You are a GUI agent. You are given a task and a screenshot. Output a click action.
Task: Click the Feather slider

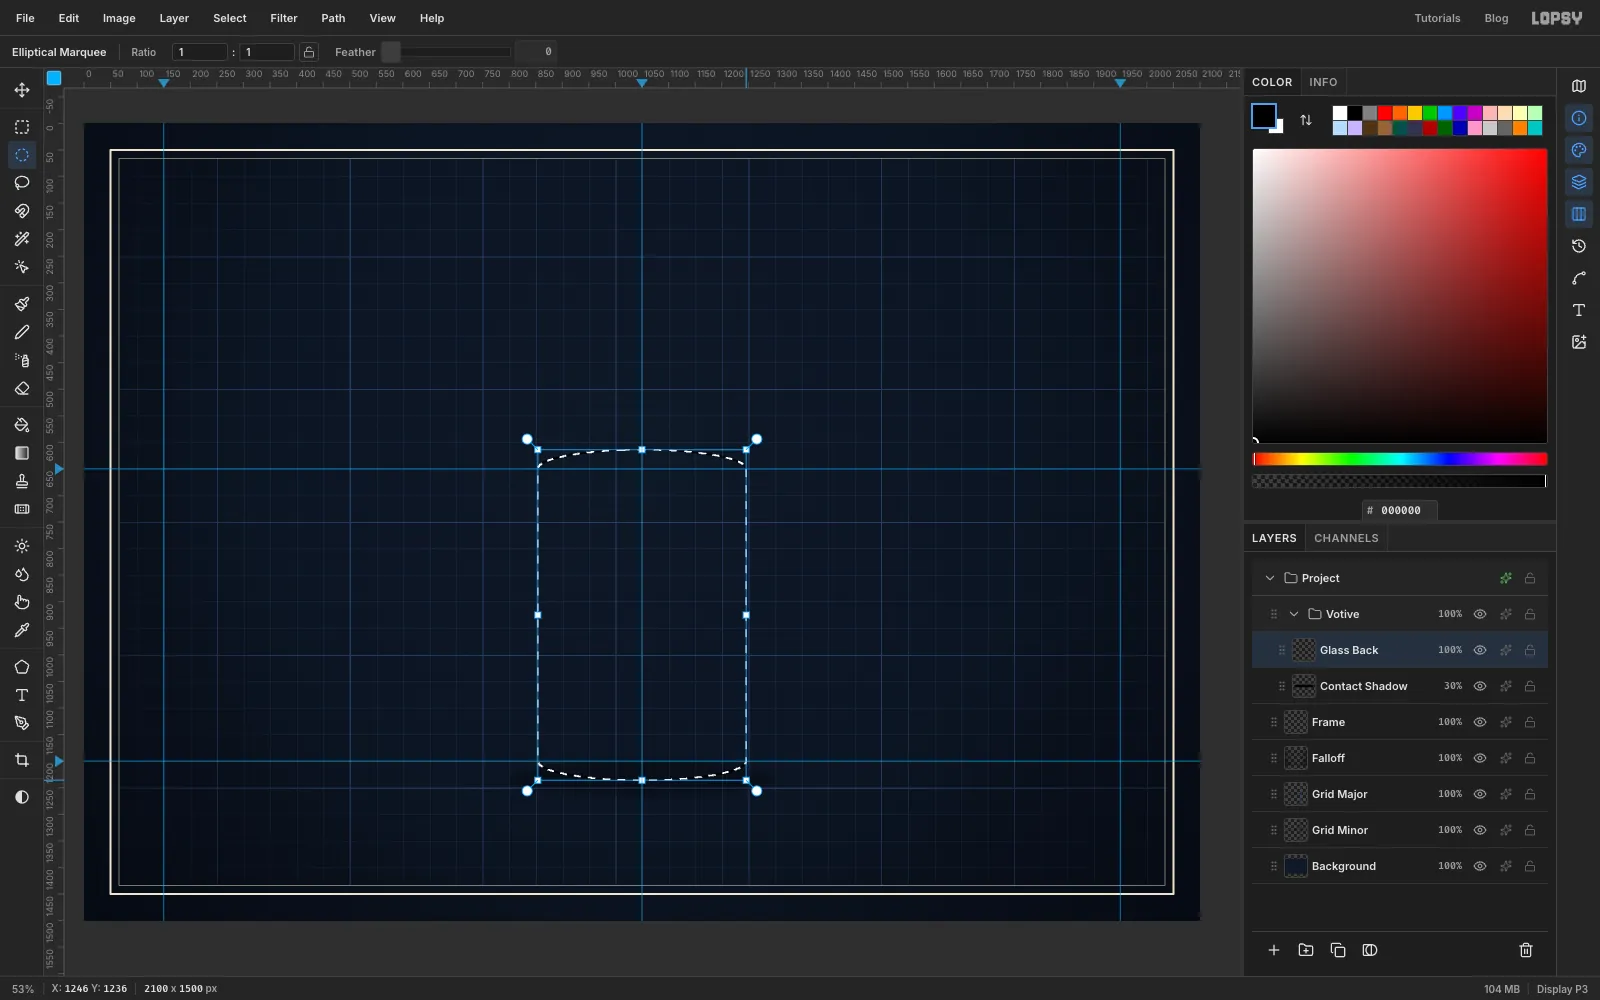tap(447, 52)
